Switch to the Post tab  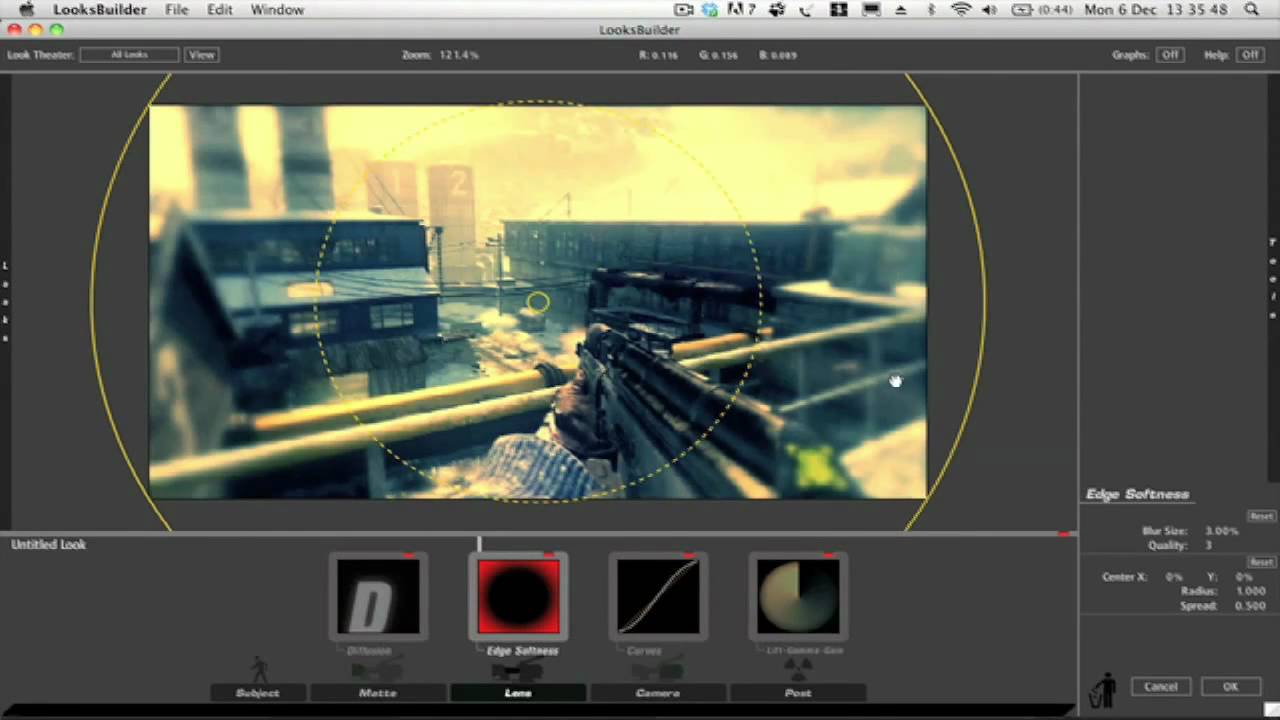point(798,692)
